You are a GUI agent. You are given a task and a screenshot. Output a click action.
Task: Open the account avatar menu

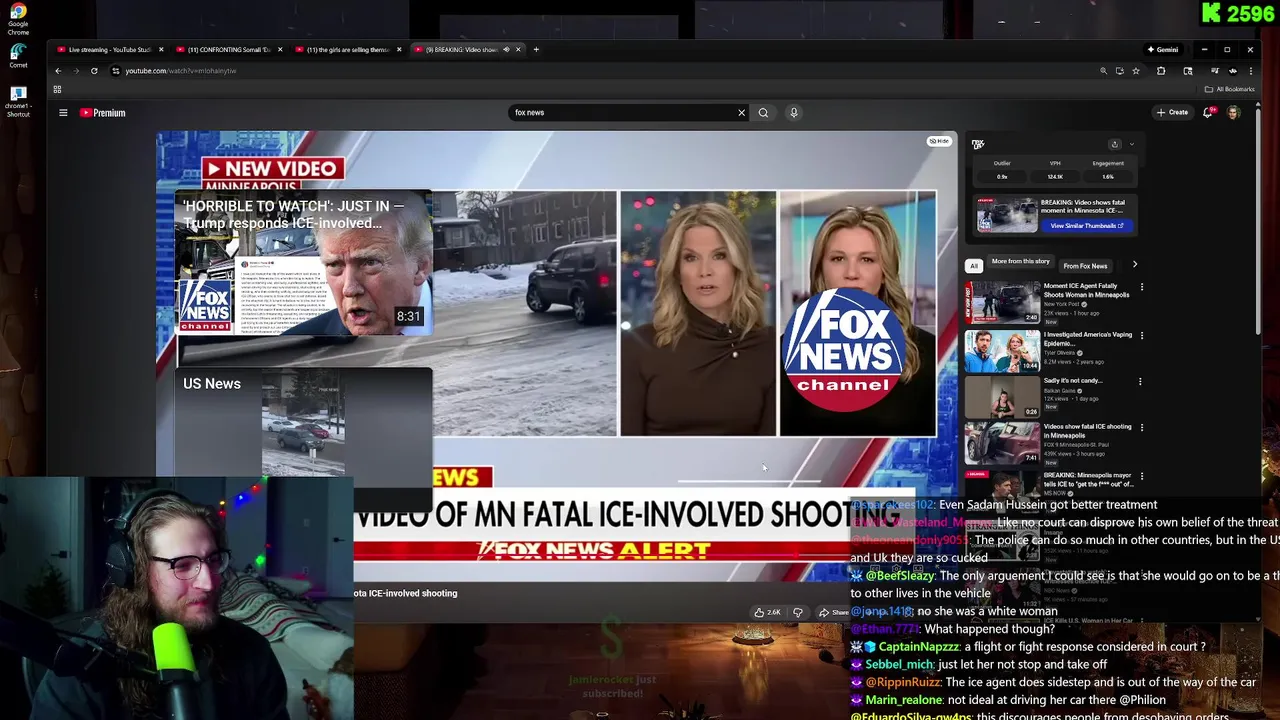pos(1234,113)
